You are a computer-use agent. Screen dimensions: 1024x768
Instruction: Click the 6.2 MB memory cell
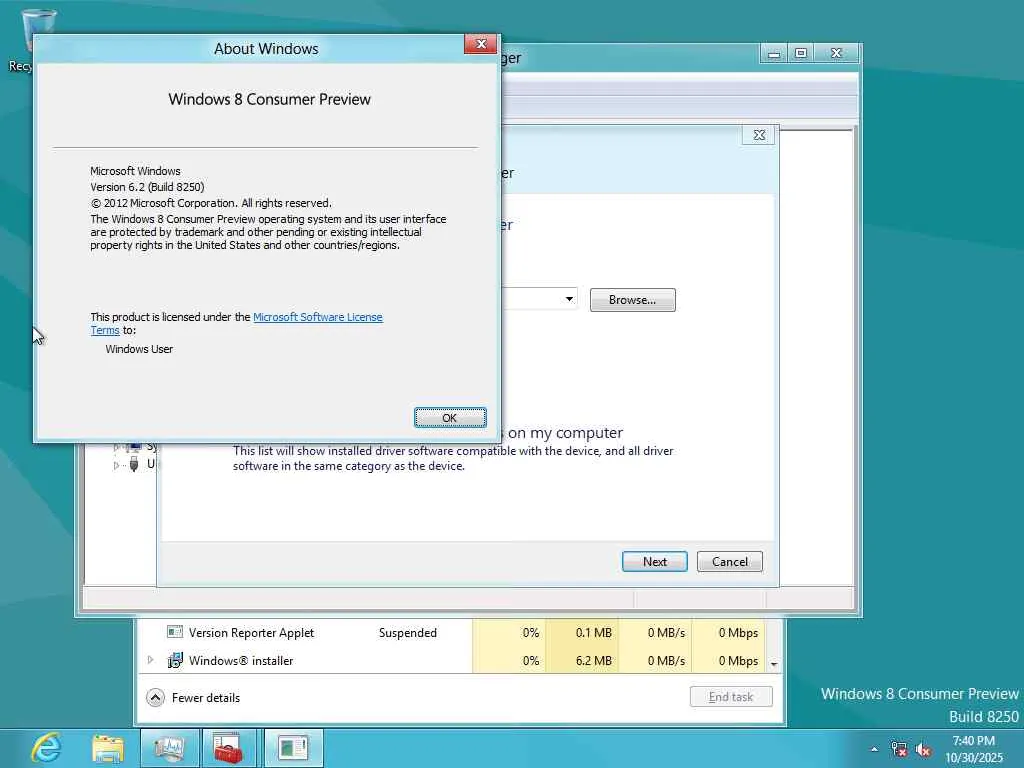pyautogui.click(x=583, y=660)
